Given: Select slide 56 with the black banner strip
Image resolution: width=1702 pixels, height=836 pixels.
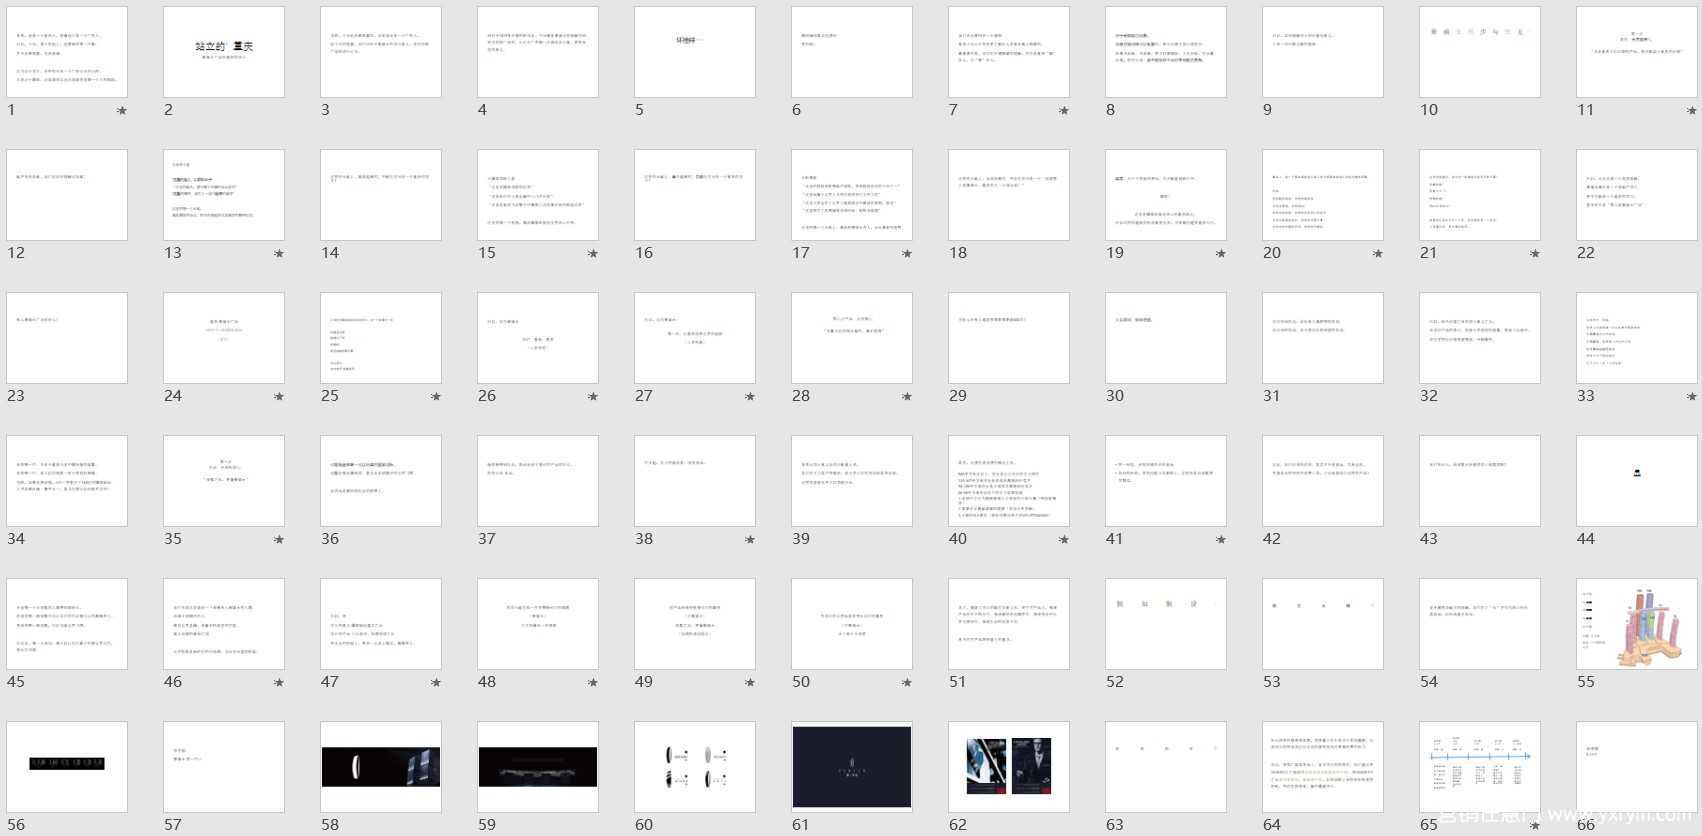Looking at the screenshot, I should (67, 767).
